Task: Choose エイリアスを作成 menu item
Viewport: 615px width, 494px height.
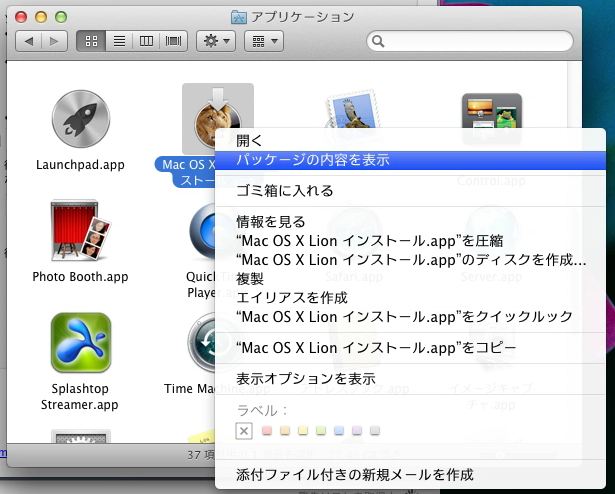Action: pos(410,297)
